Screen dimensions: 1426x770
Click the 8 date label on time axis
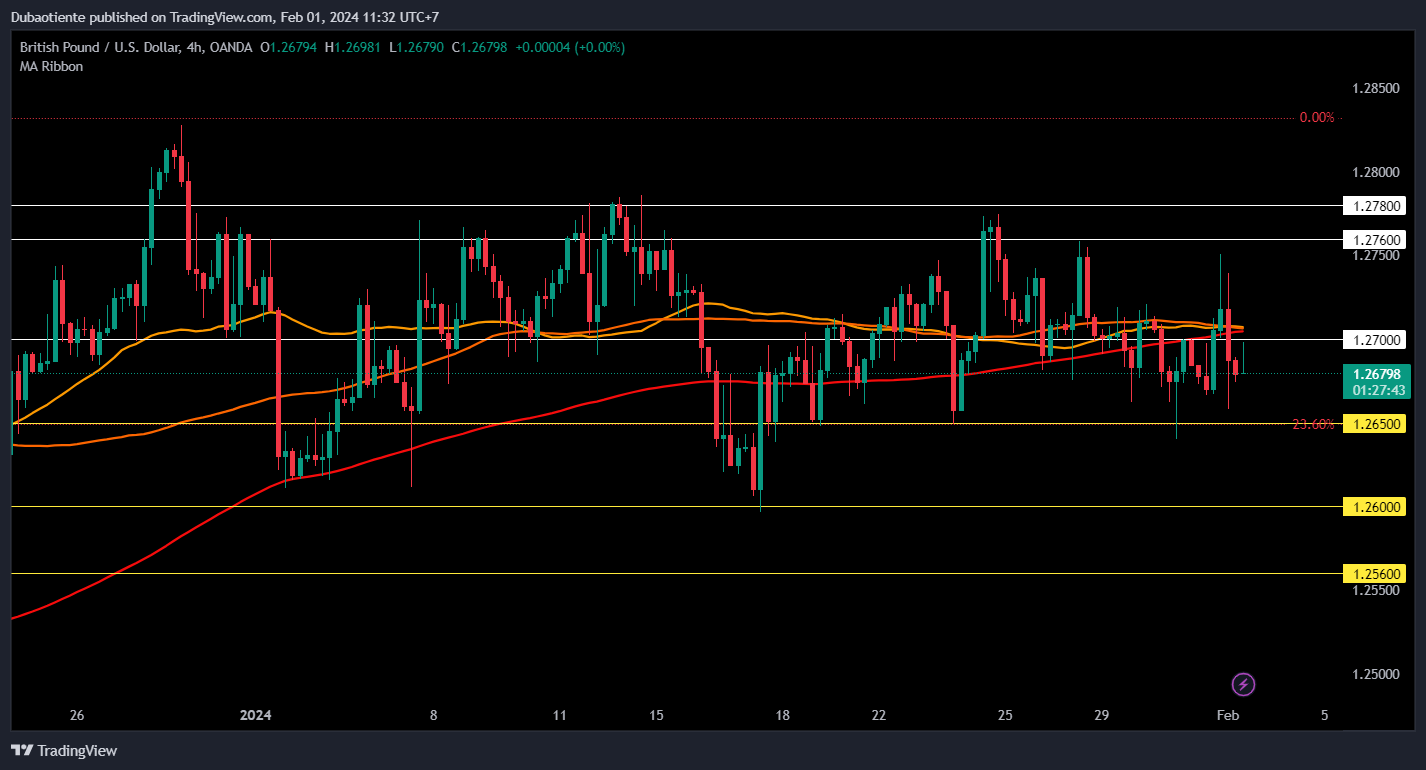click(x=433, y=715)
